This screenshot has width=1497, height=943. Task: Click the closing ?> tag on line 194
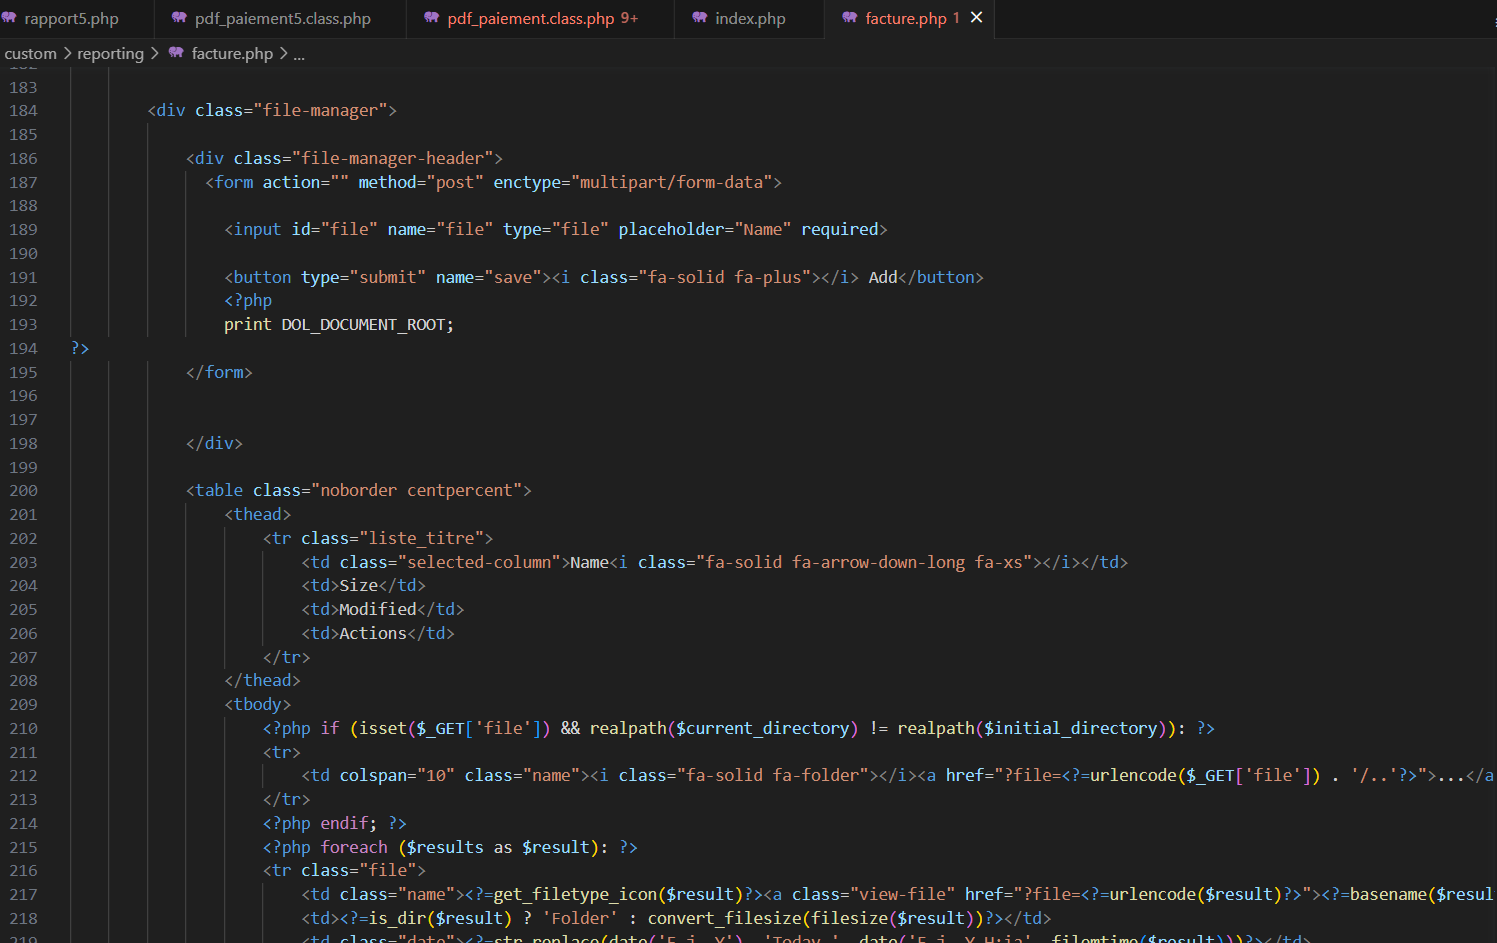pyautogui.click(x=80, y=348)
